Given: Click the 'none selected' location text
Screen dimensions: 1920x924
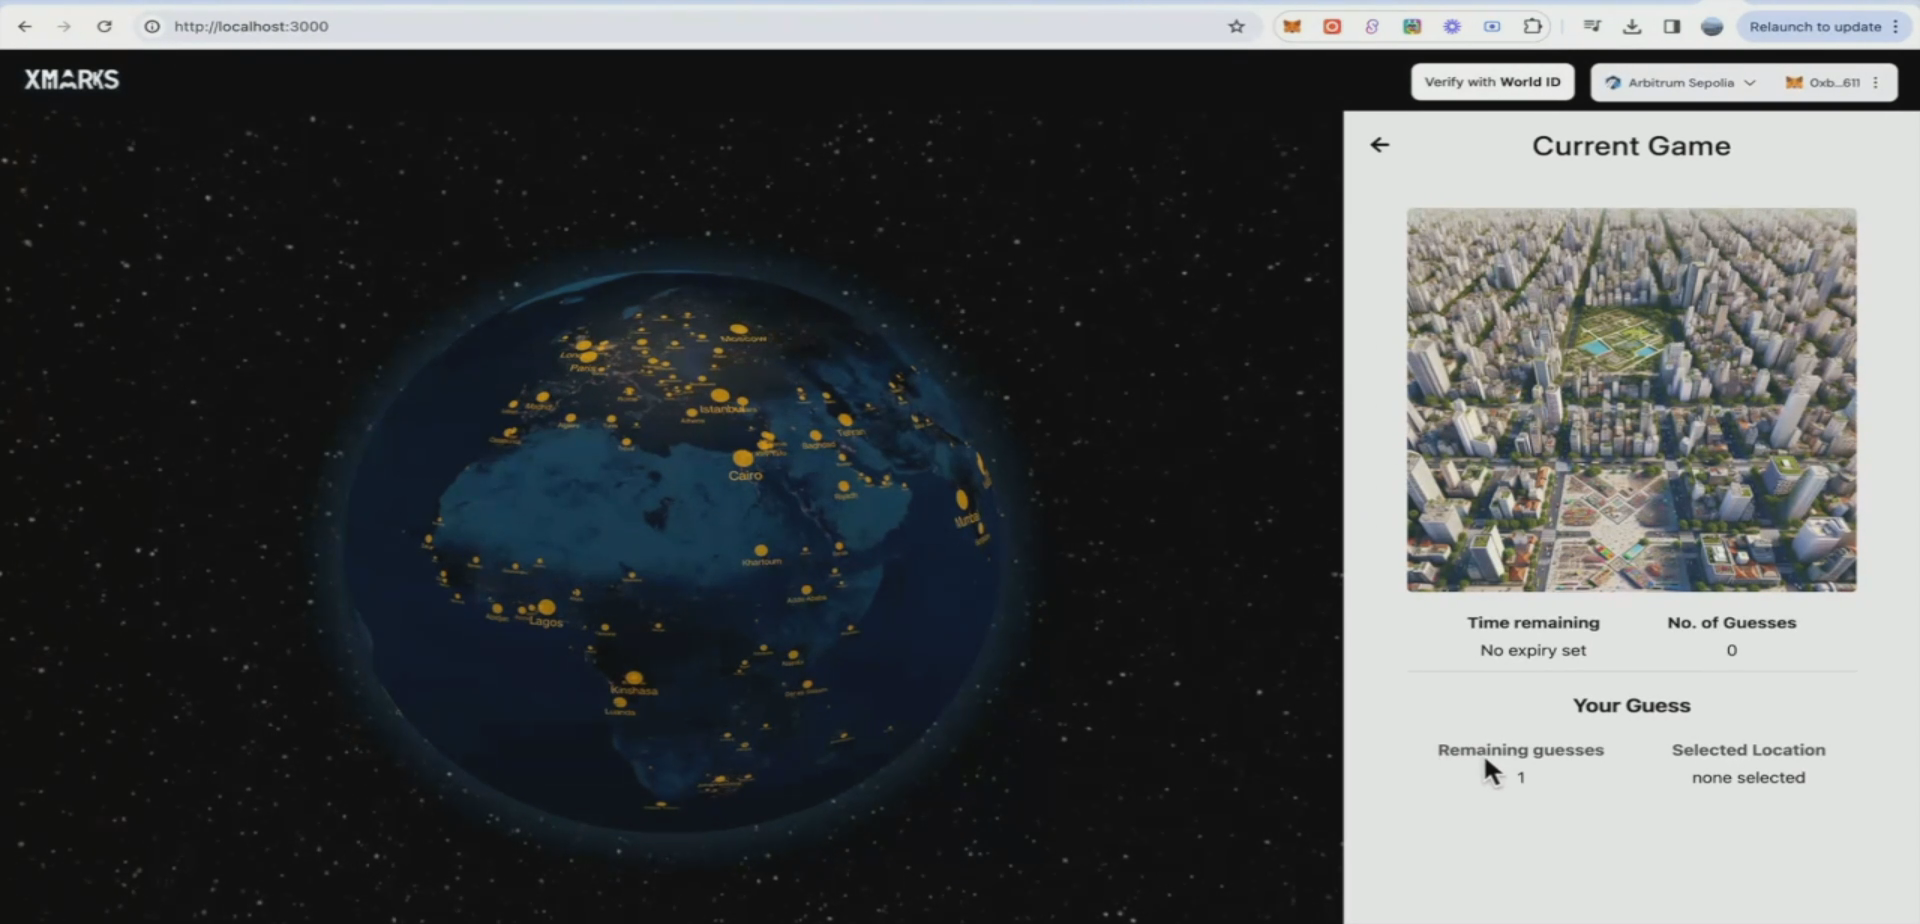Looking at the screenshot, I should [x=1748, y=777].
